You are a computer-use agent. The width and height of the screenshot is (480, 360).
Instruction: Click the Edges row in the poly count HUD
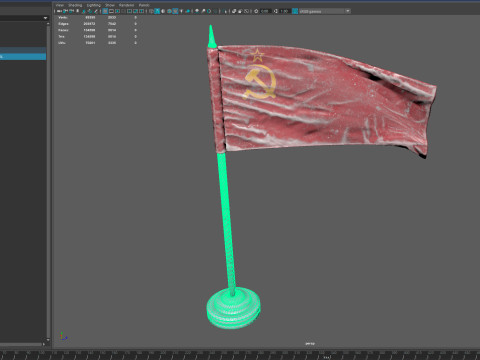pos(97,24)
